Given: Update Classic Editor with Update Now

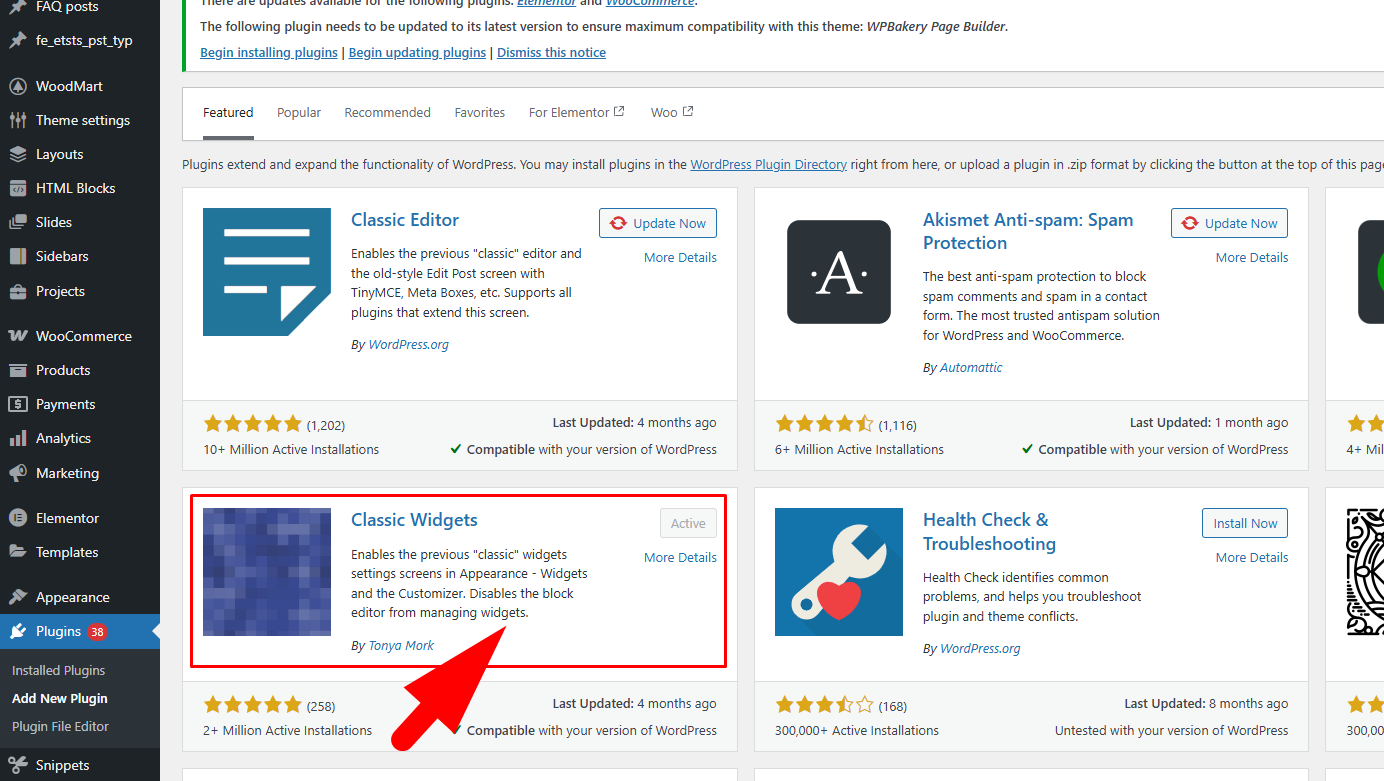Looking at the screenshot, I should [x=658, y=223].
